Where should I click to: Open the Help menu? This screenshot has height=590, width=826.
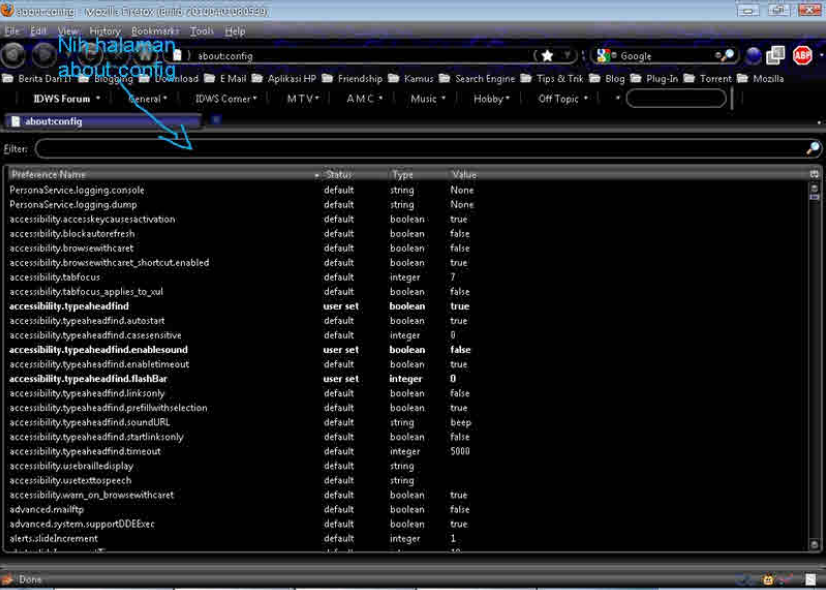pyautogui.click(x=235, y=31)
